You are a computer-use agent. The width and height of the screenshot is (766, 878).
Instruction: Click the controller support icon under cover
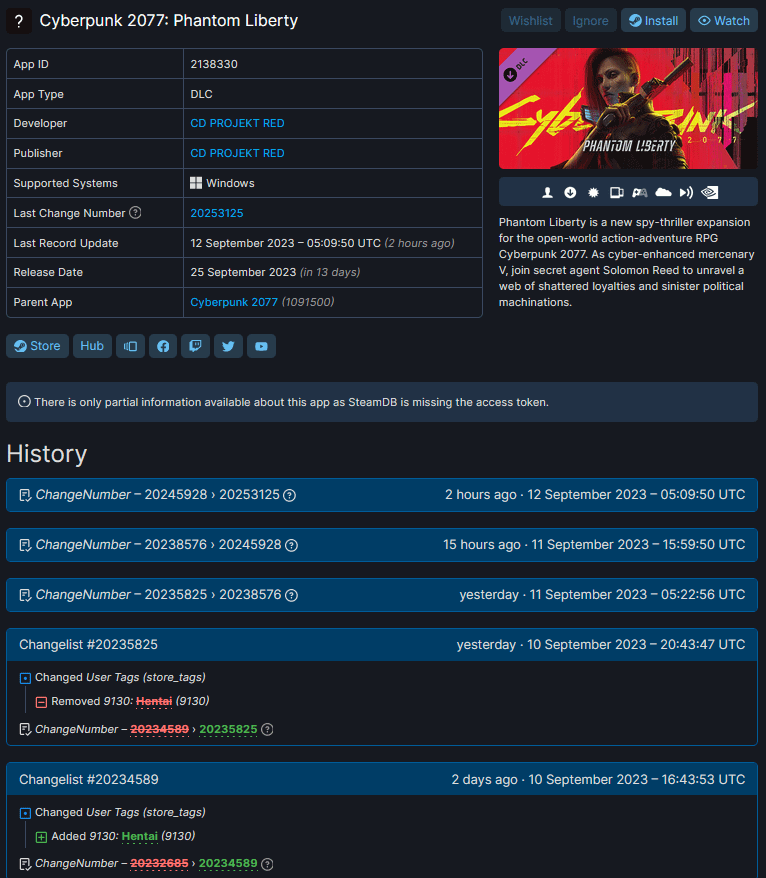coord(639,193)
